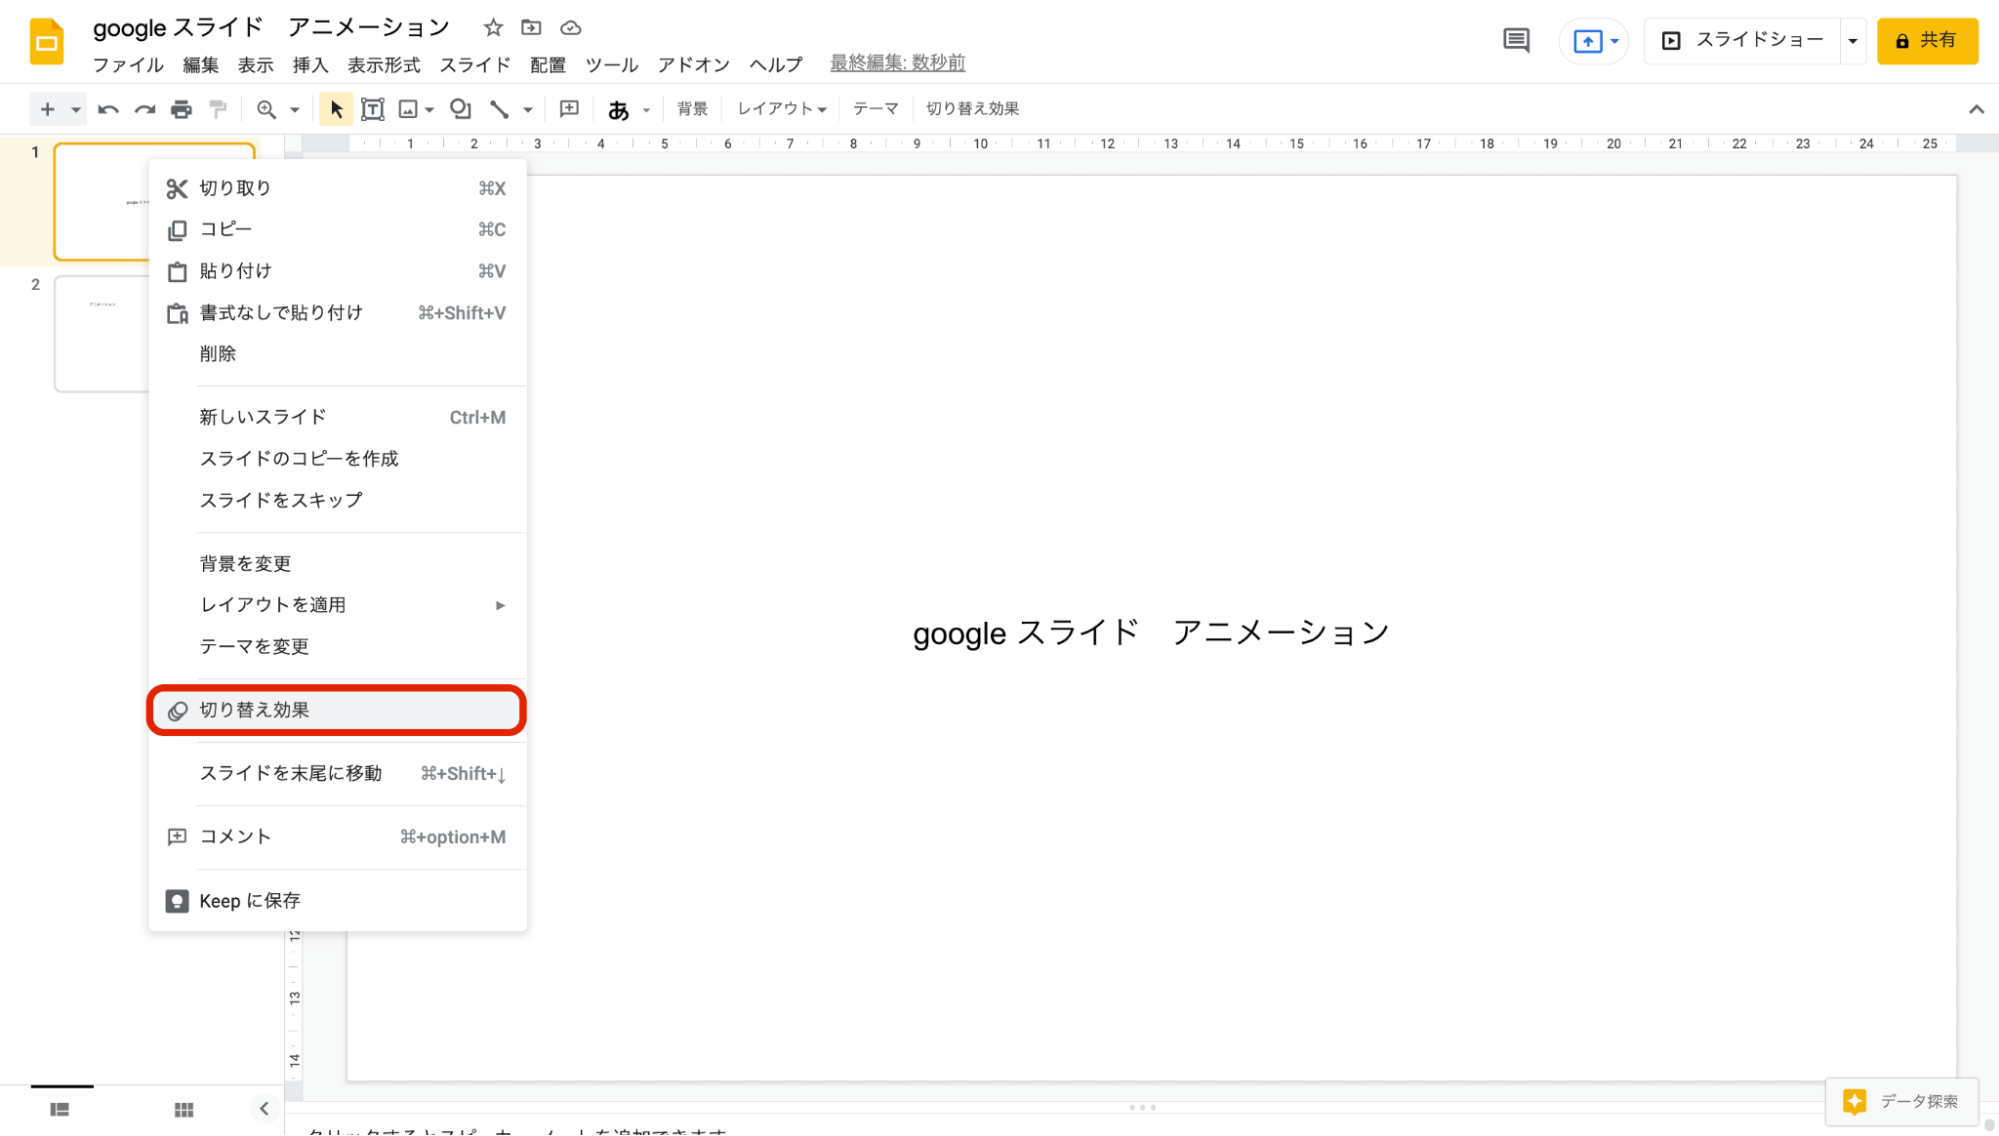This screenshot has height=1136, width=1999.
Task: Click slide 2 thumbnail in panel
Action: (x=103, y=330)
